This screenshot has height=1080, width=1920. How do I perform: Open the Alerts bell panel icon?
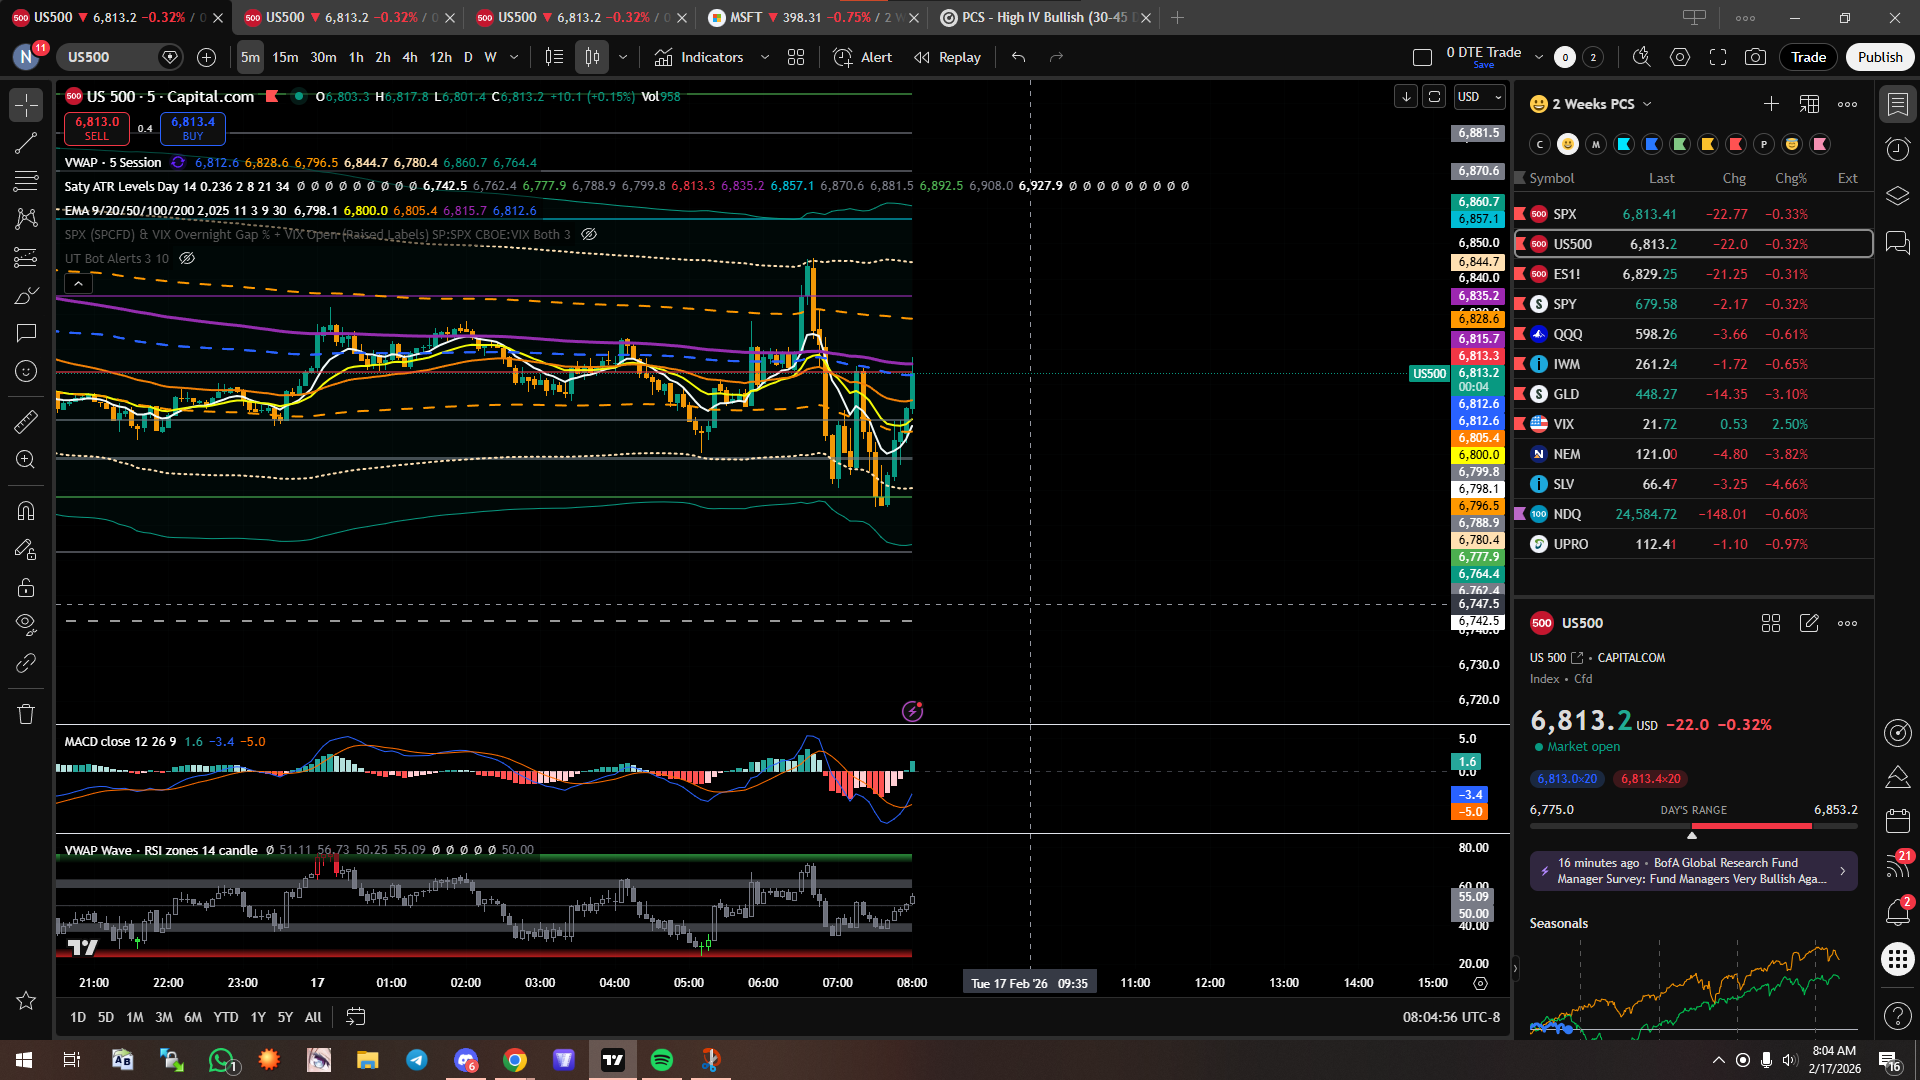[1897, 912]
